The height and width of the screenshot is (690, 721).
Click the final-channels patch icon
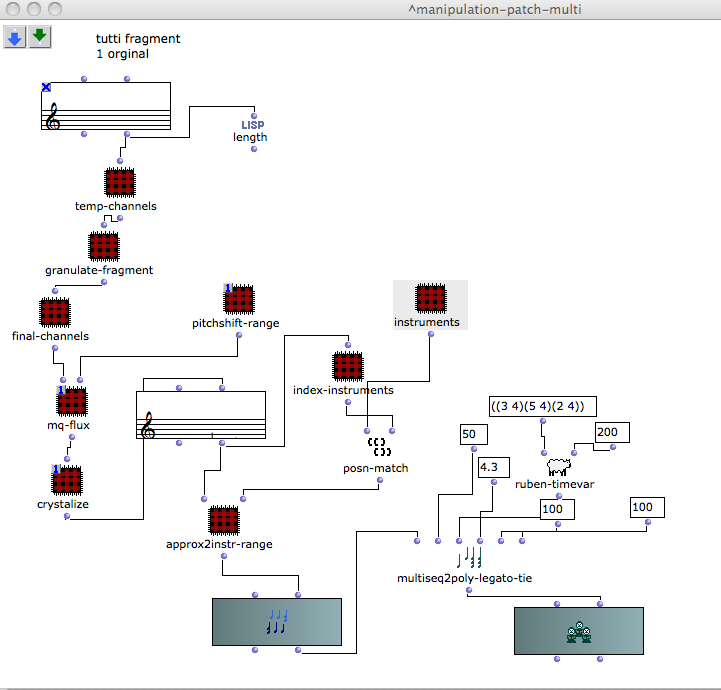(x=54, y=312)
